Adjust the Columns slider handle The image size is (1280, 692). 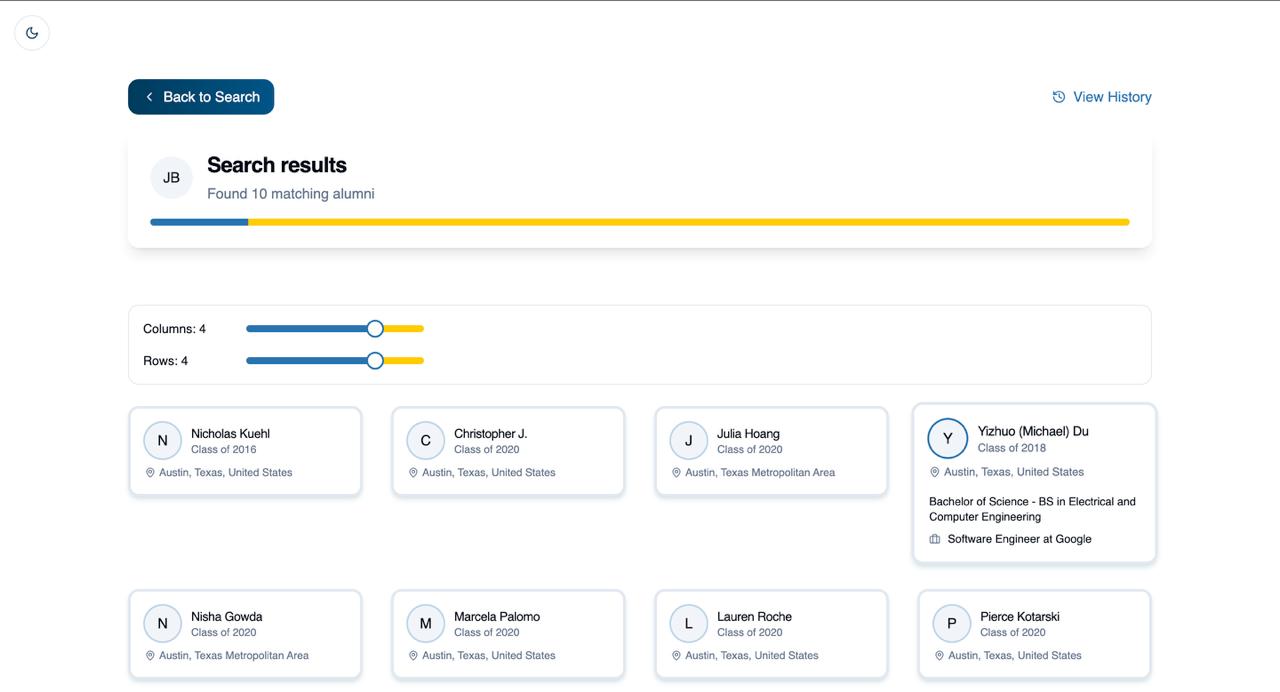[375, 328]
